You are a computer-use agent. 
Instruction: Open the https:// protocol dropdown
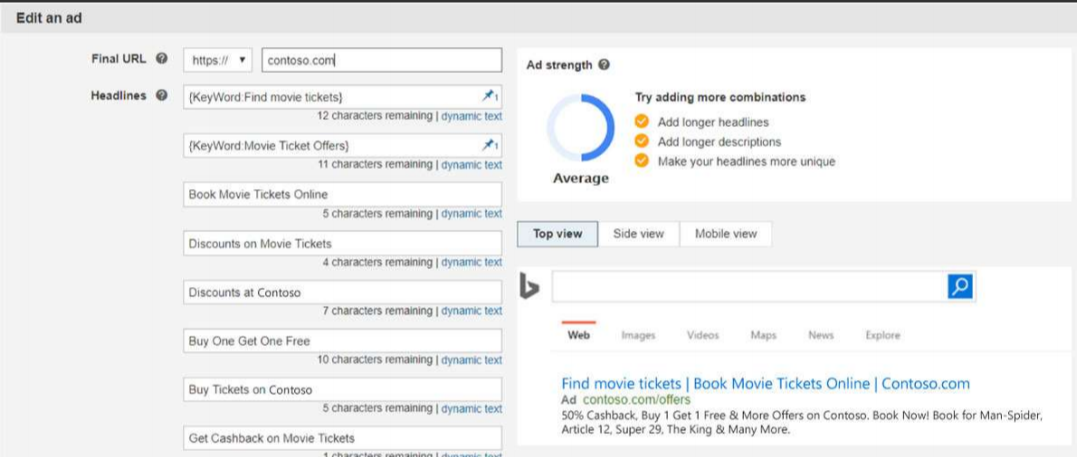click(218, 60)
